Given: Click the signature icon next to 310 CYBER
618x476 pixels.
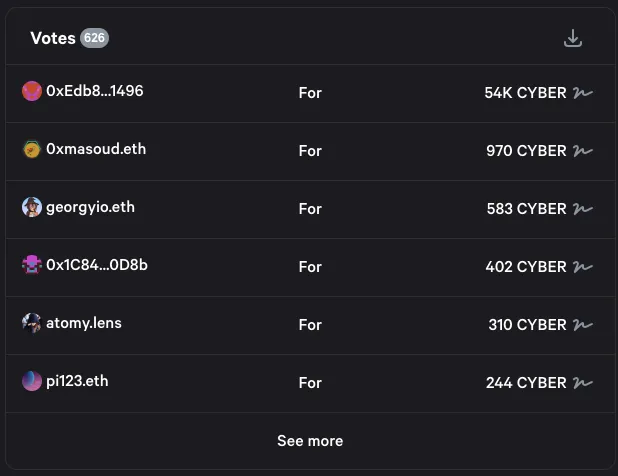Looking at the screenshot, I should 583,325.
